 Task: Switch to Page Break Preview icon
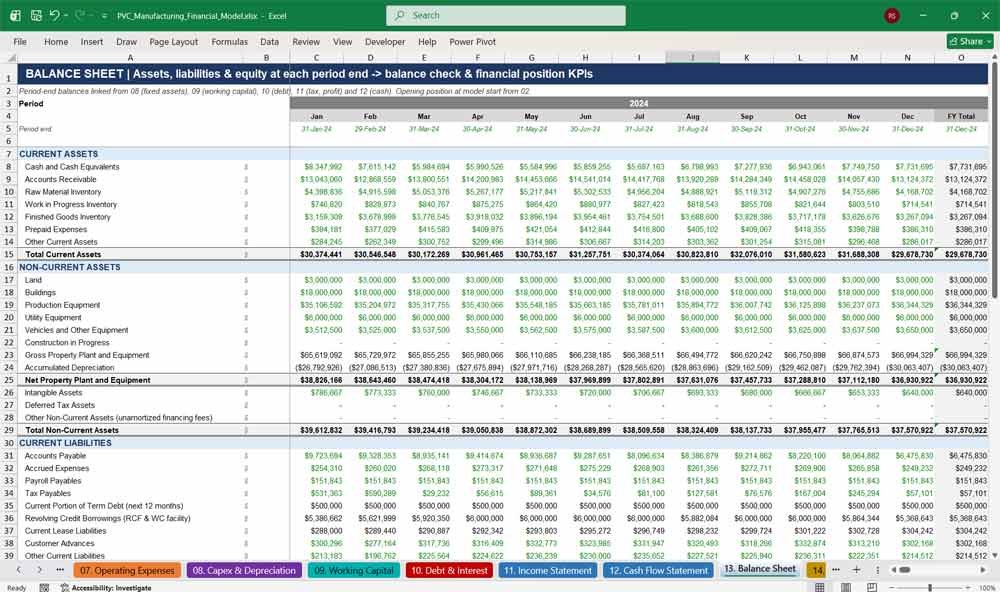point(871,587)
